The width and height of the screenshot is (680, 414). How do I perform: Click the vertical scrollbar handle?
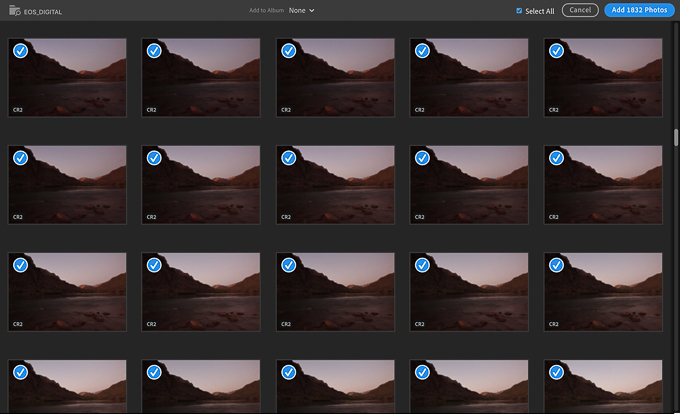[676, 137]
